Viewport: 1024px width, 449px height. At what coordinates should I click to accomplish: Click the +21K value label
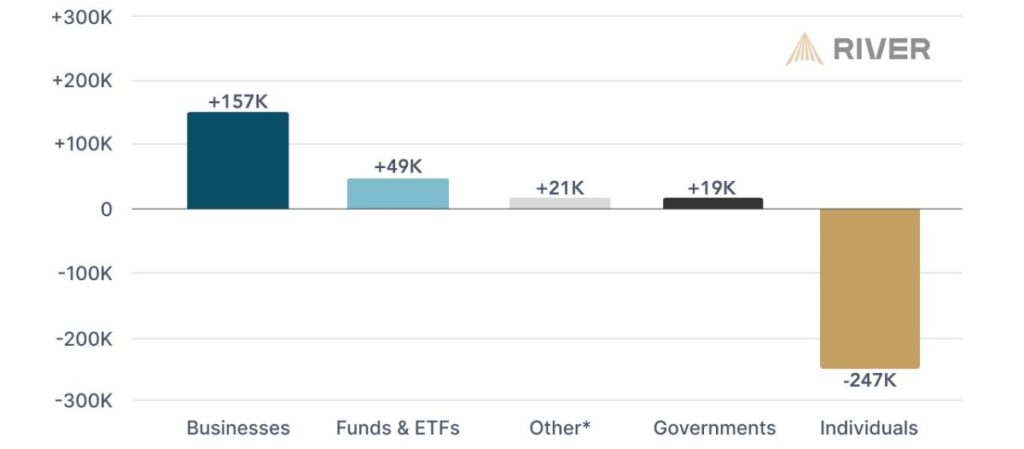560,189
